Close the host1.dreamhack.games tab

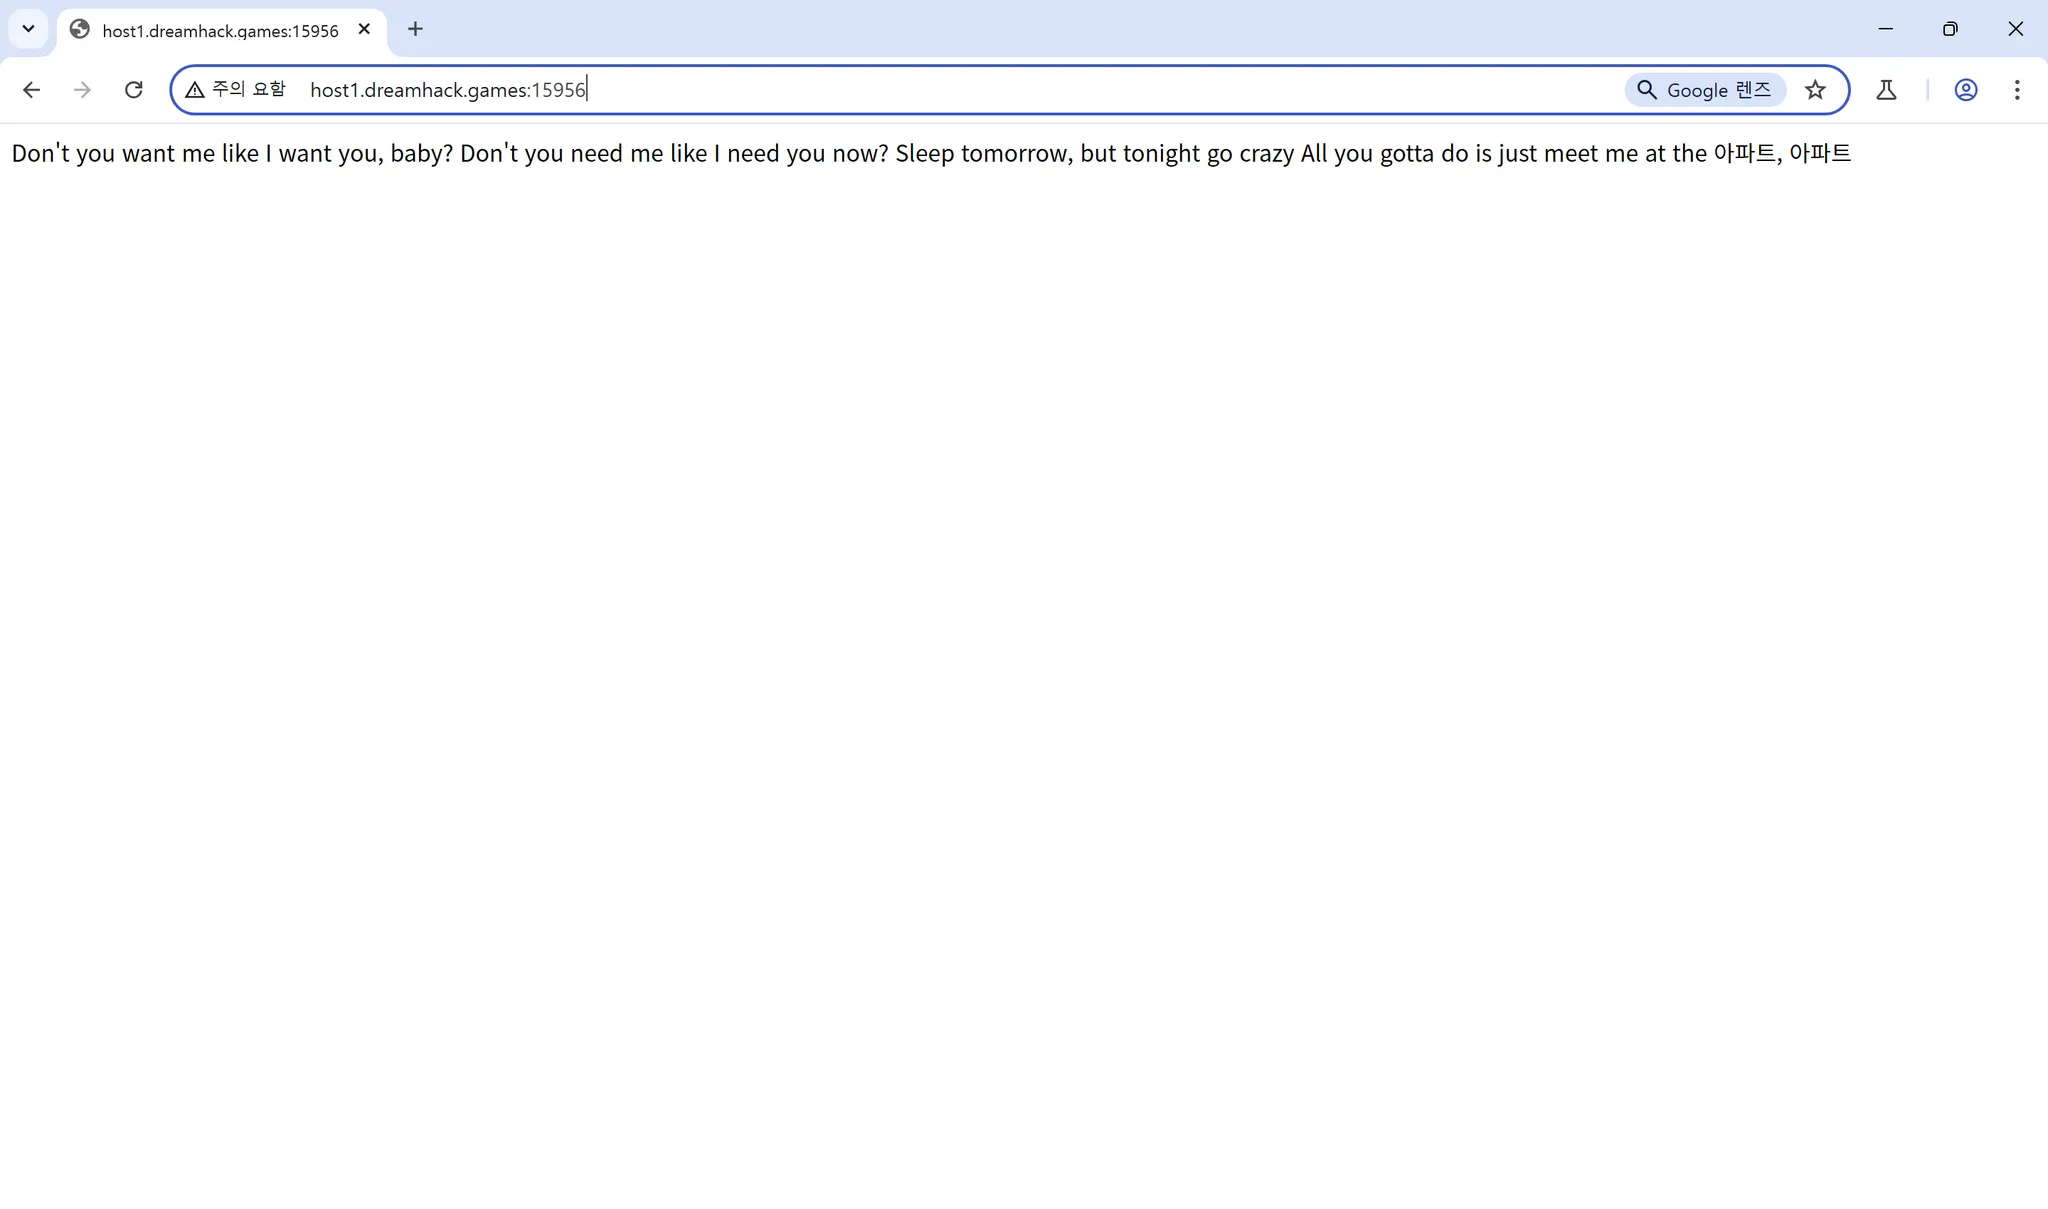(x=365, y=29)
